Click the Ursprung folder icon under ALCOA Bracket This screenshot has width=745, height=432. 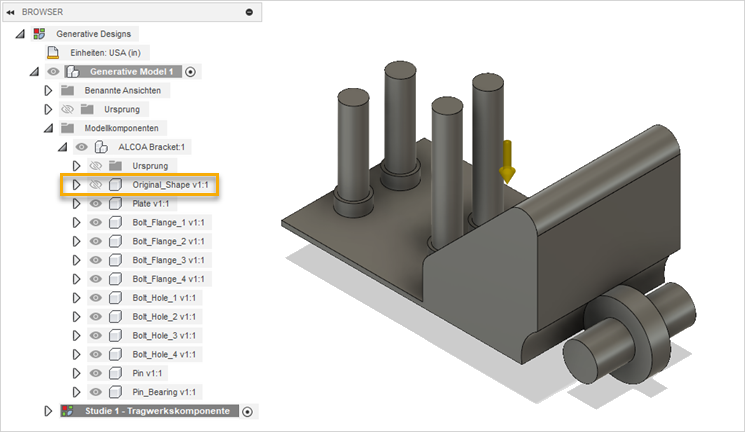coord(115,165)
